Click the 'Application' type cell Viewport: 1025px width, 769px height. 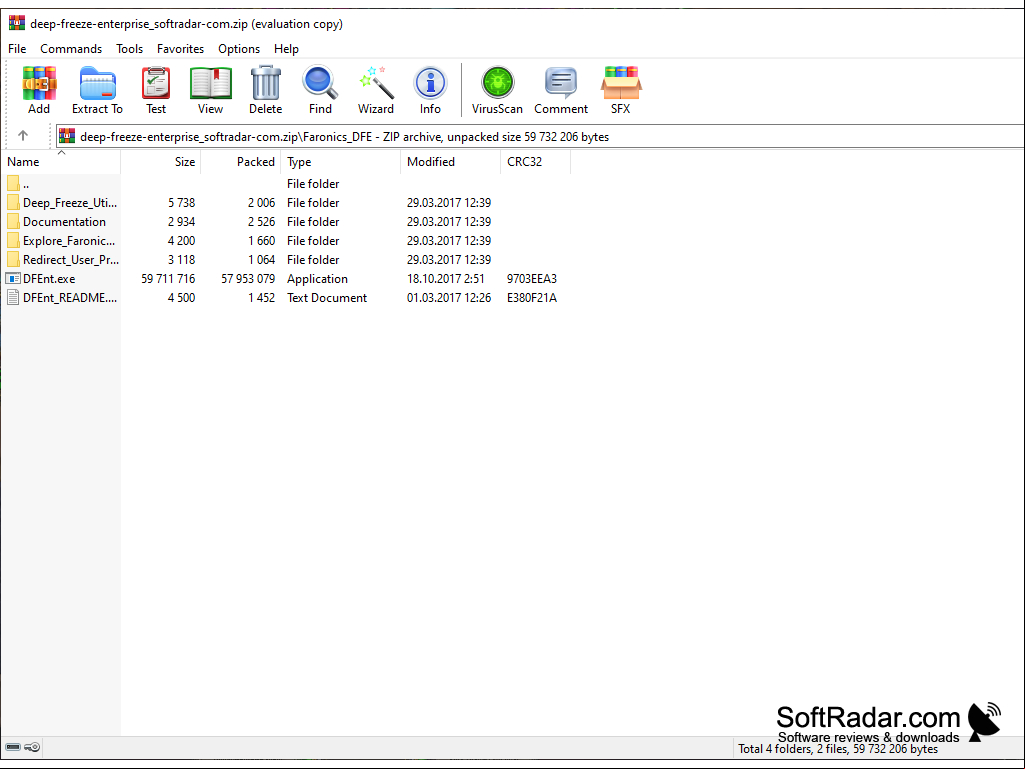pos(317,279)
